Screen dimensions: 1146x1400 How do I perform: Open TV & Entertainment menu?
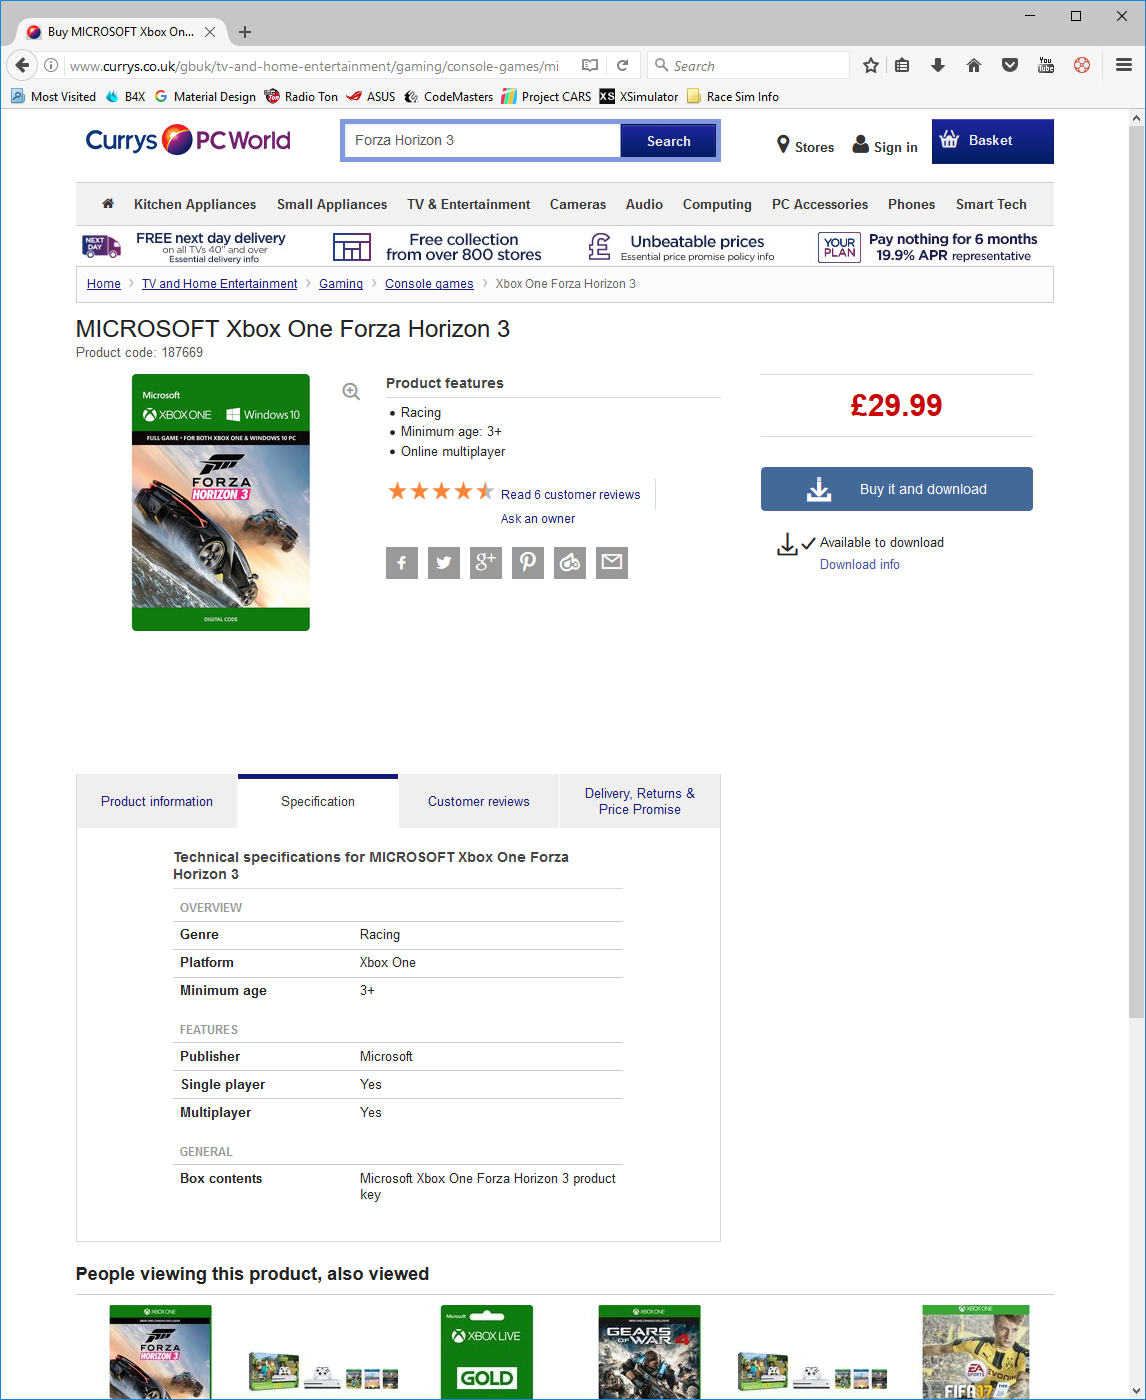(x=469, y=204)
